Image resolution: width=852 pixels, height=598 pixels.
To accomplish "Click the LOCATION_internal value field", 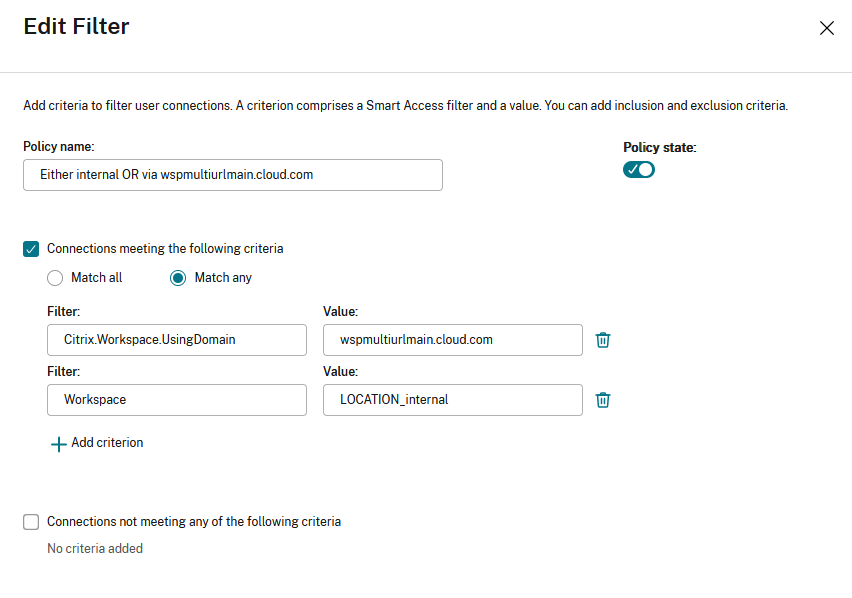I will coord(453,400).
